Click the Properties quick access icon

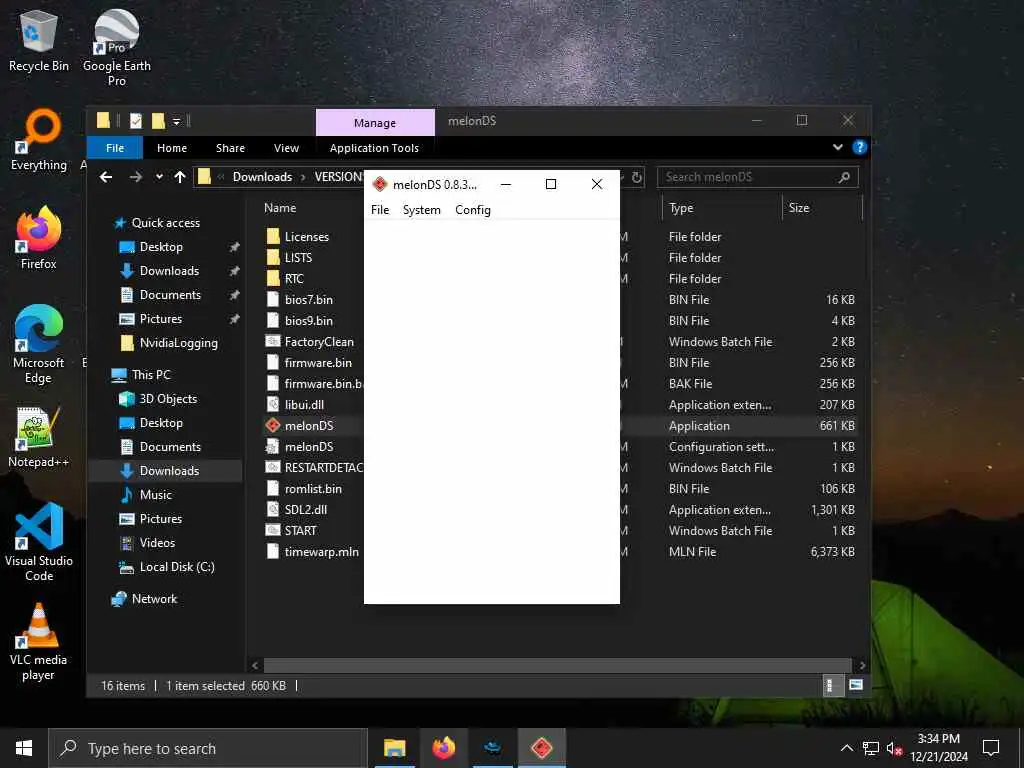pos(136,121)
